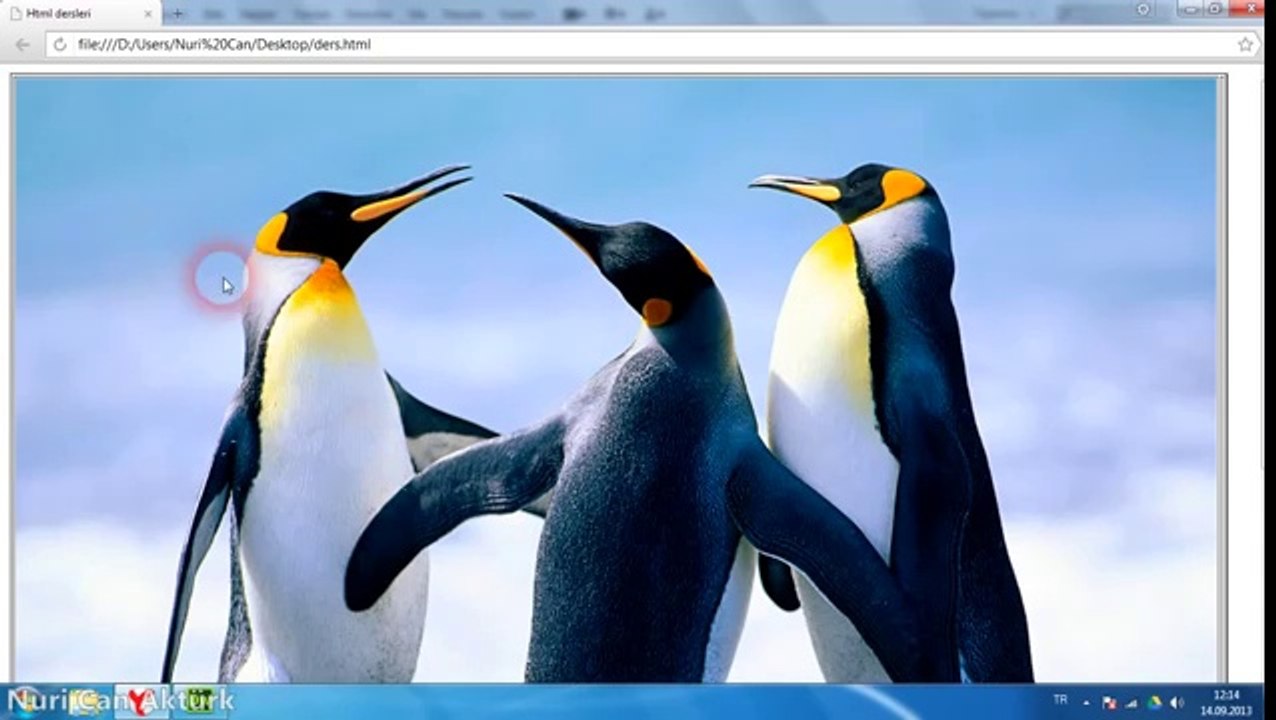Click the penguins image on the page
The width and height of the screenshot is (1276, 720).
pos(616,380)
